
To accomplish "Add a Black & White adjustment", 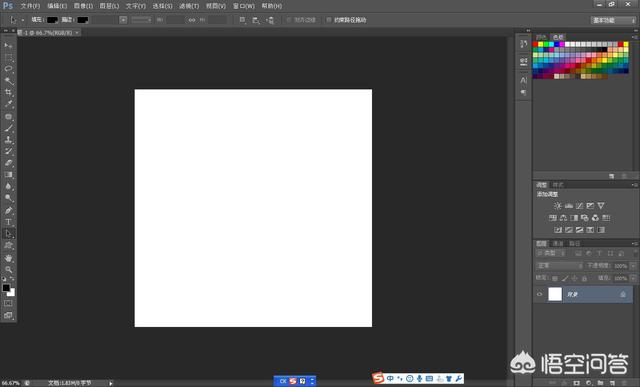I will point(574,218).
